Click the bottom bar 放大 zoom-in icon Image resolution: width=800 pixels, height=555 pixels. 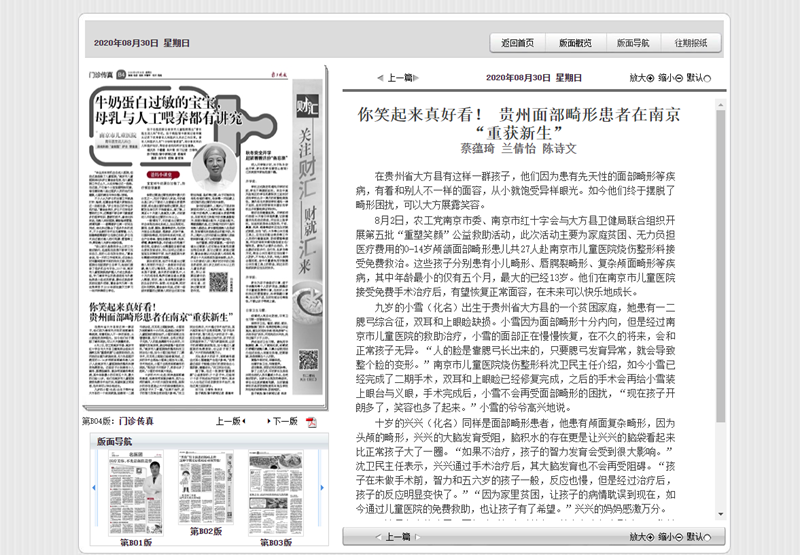[650, 537]
